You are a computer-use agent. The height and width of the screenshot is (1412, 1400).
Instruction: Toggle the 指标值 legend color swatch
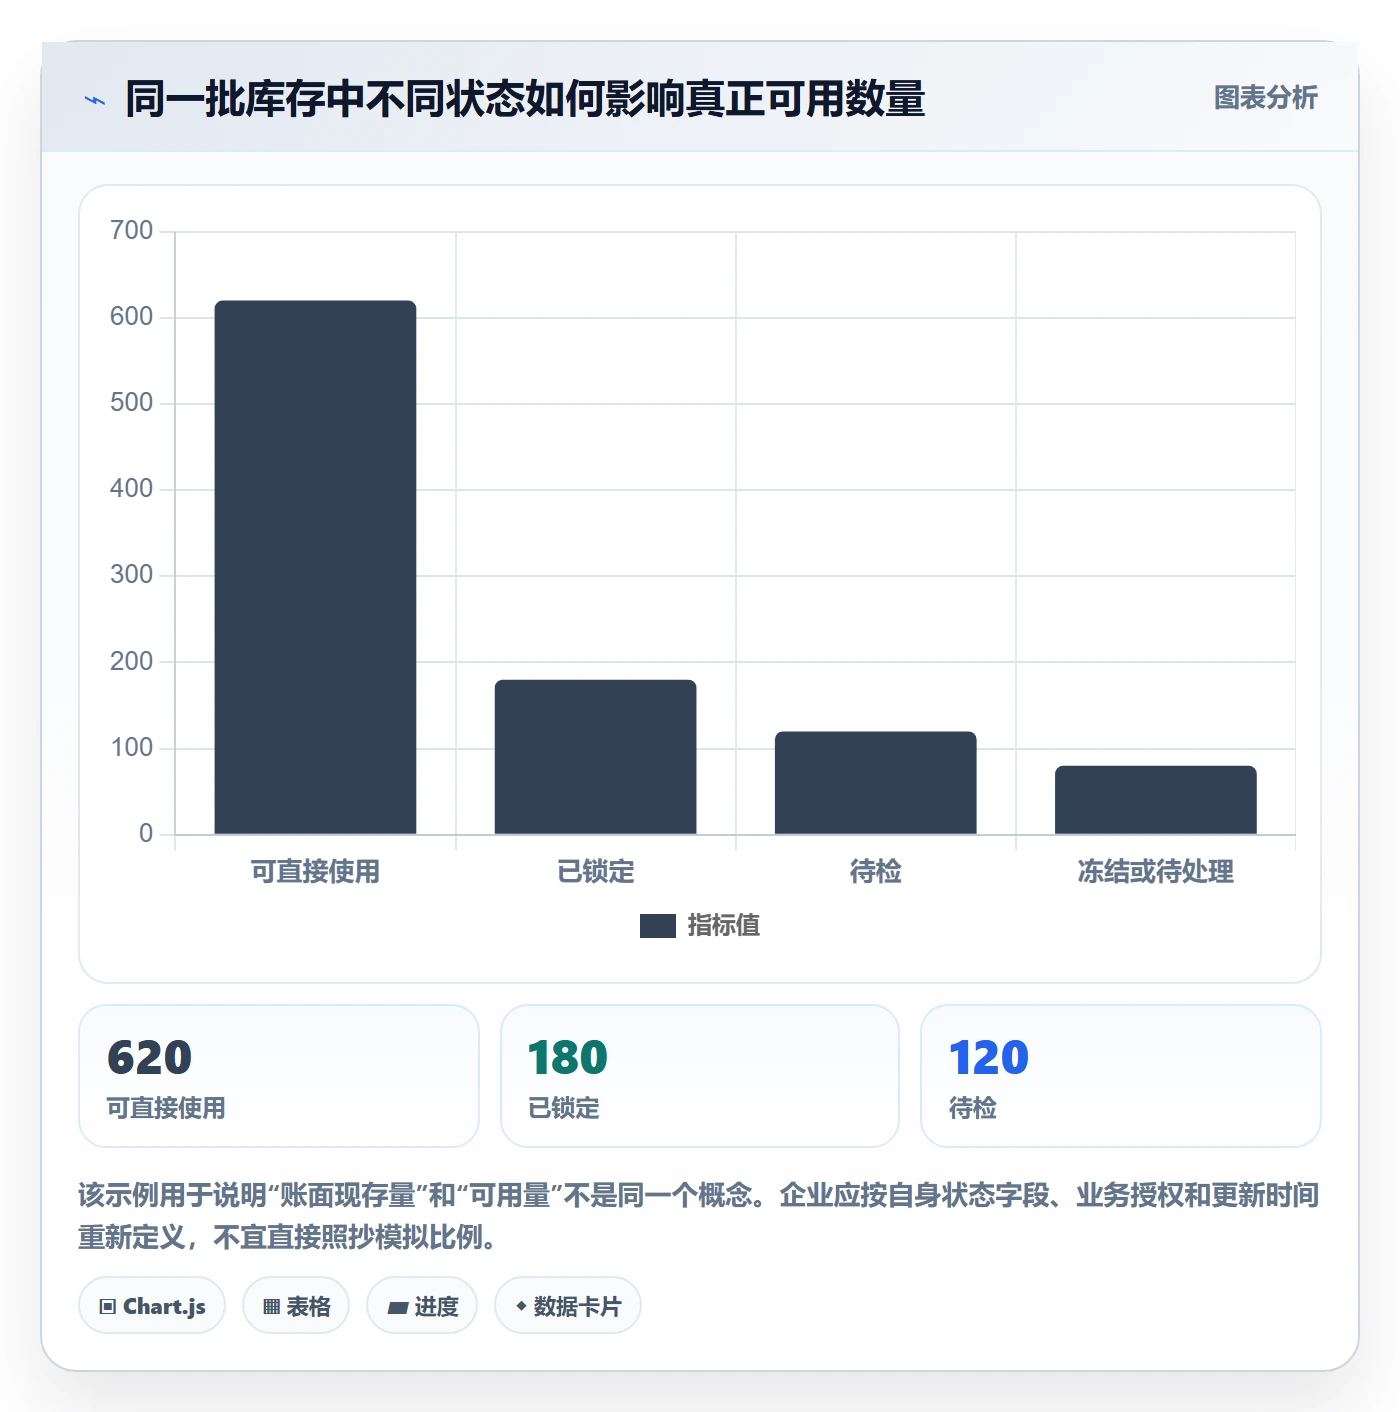click(658, 926)
